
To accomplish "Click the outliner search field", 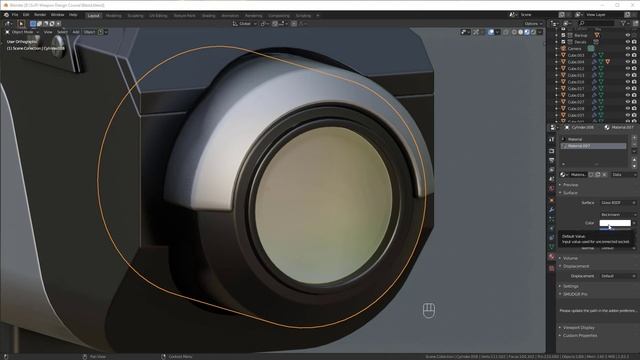I will [x=596, y=24].
